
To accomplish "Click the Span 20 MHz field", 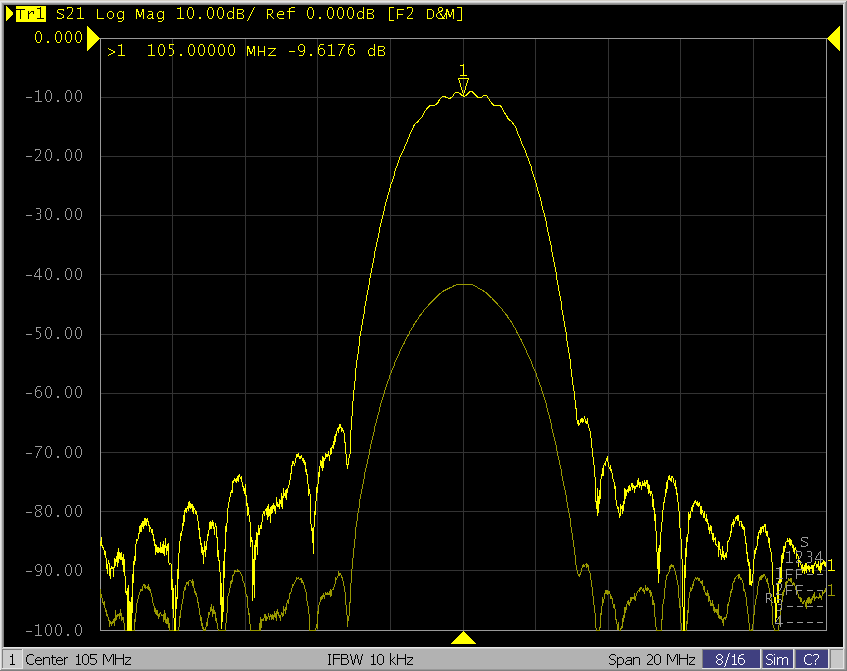I will pyautogui.click(x=651, y=660).
